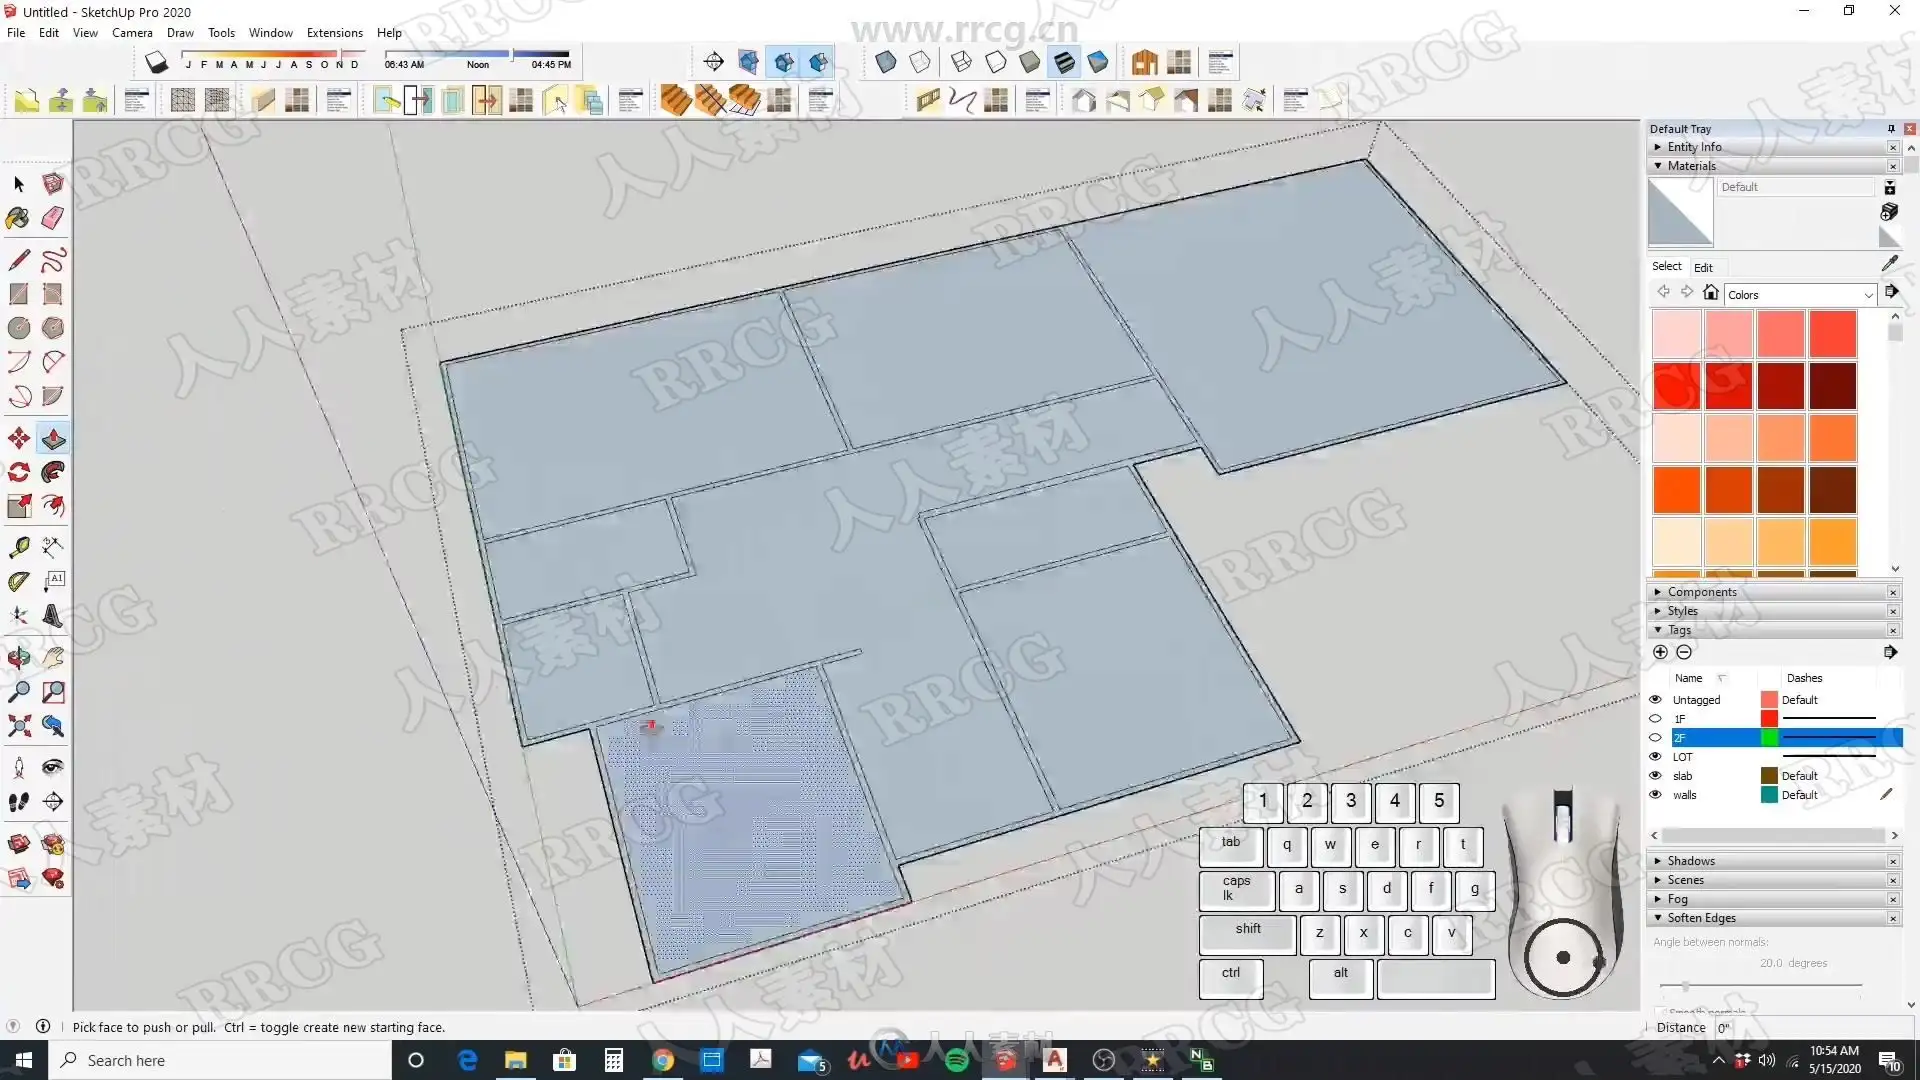
Task: Switch to the Edit tab in Materials
Action: point(1703,267)
